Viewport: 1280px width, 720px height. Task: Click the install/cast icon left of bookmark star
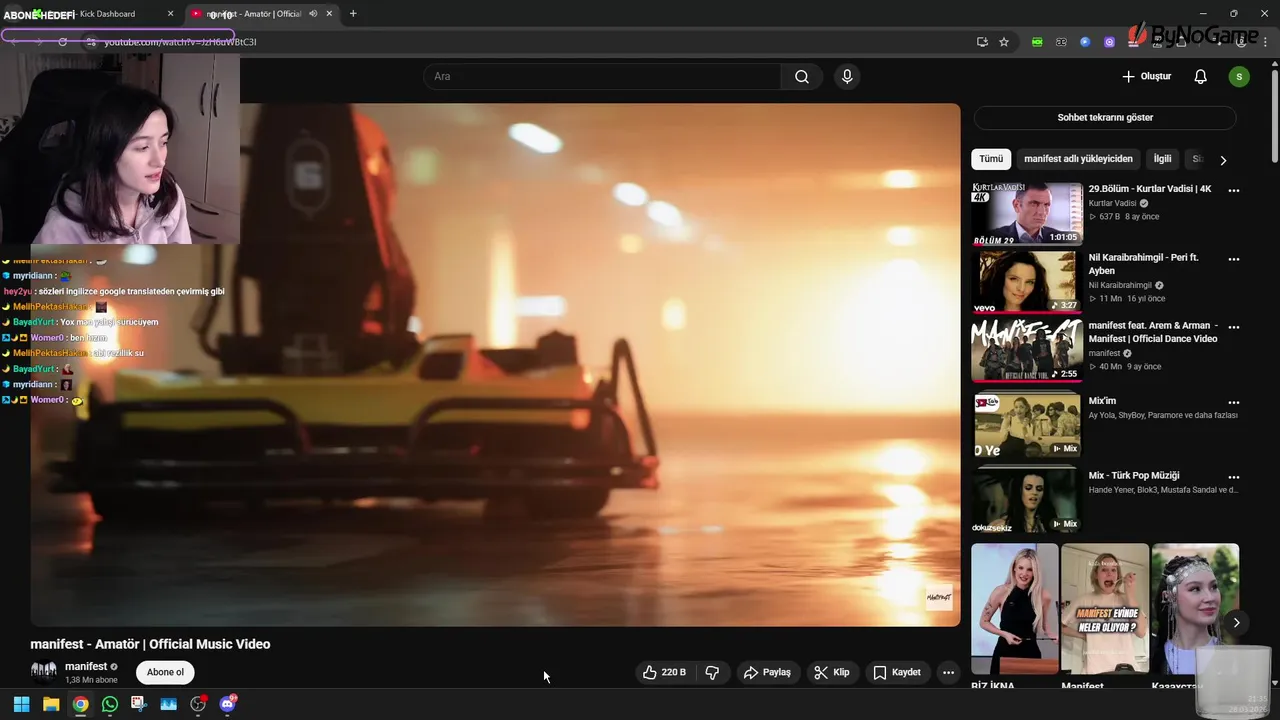[x=982, y=42]
